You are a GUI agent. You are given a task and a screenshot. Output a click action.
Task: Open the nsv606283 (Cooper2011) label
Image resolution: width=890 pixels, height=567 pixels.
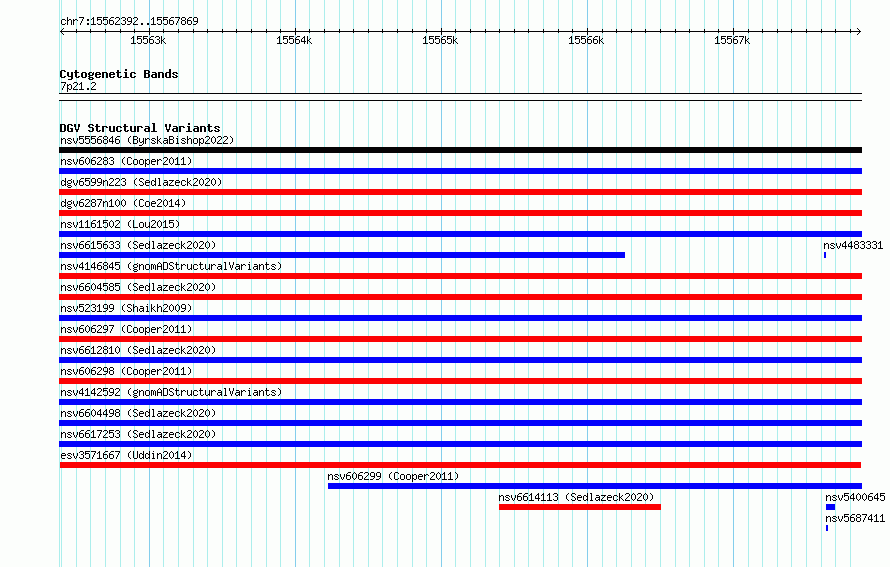coord(126,161)
